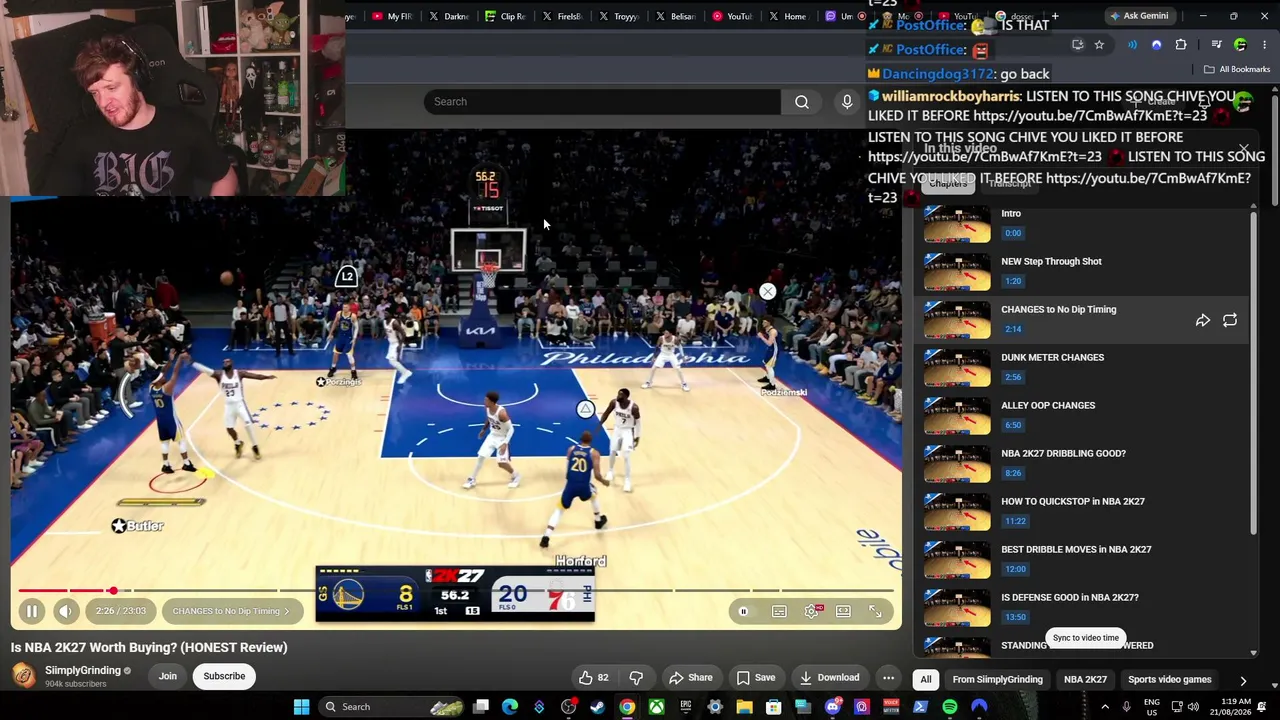
Task: Switch to the My FIR browser tab
Action: (x=393, y=16)
